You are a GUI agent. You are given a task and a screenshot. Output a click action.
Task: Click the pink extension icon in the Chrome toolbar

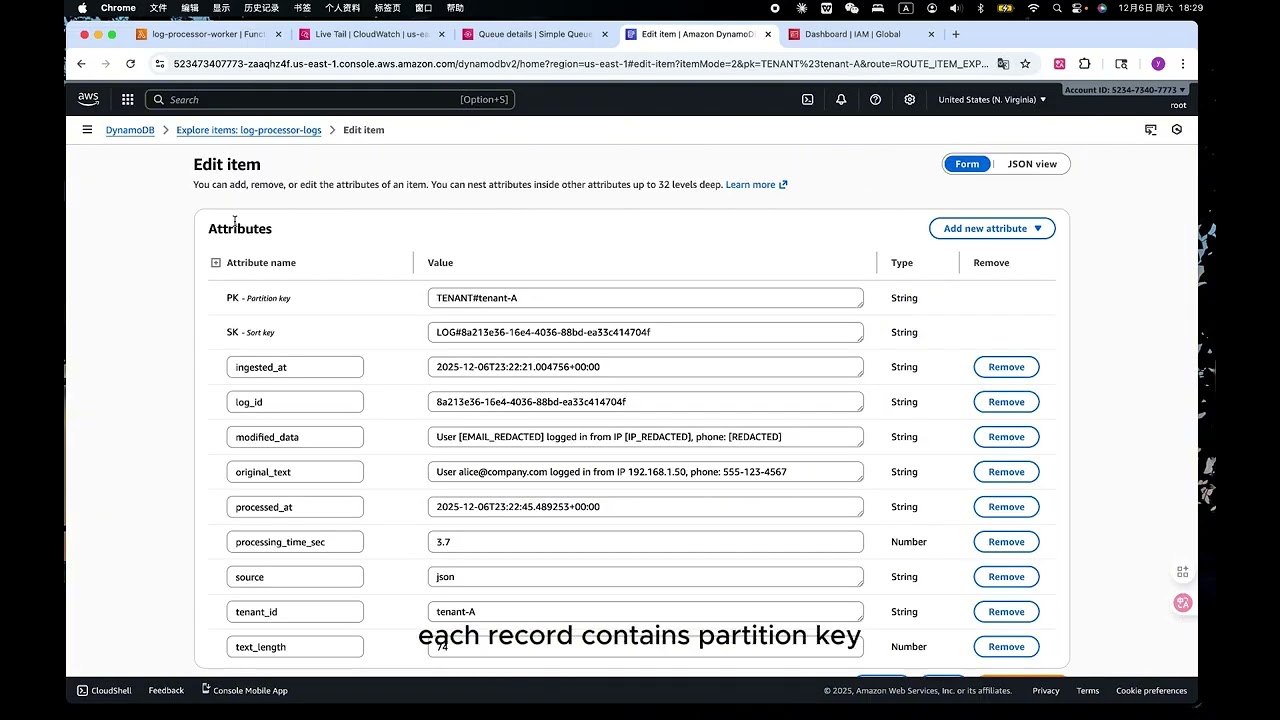tap(1059, 63)
